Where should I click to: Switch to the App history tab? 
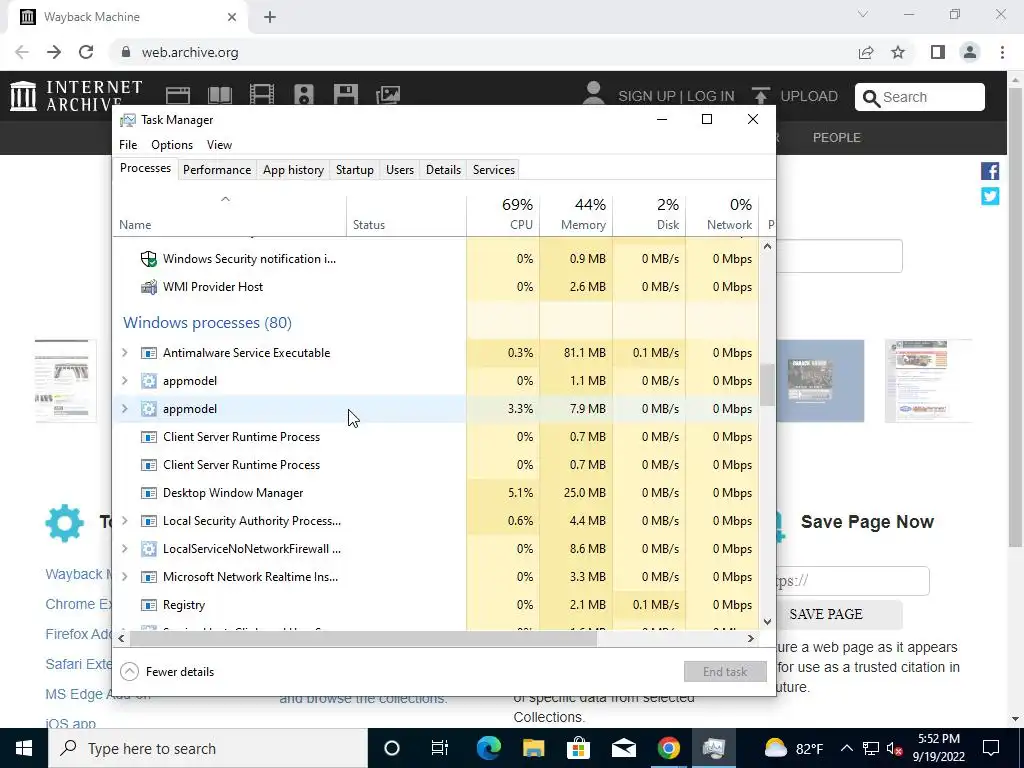point(293,170)
